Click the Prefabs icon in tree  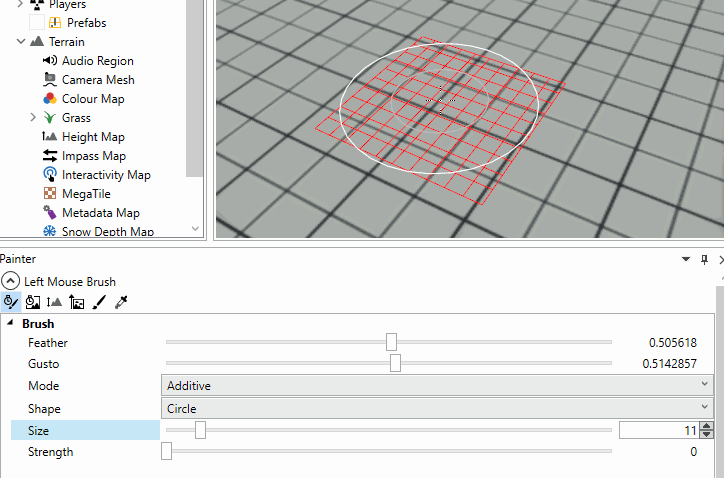point(55,22)
